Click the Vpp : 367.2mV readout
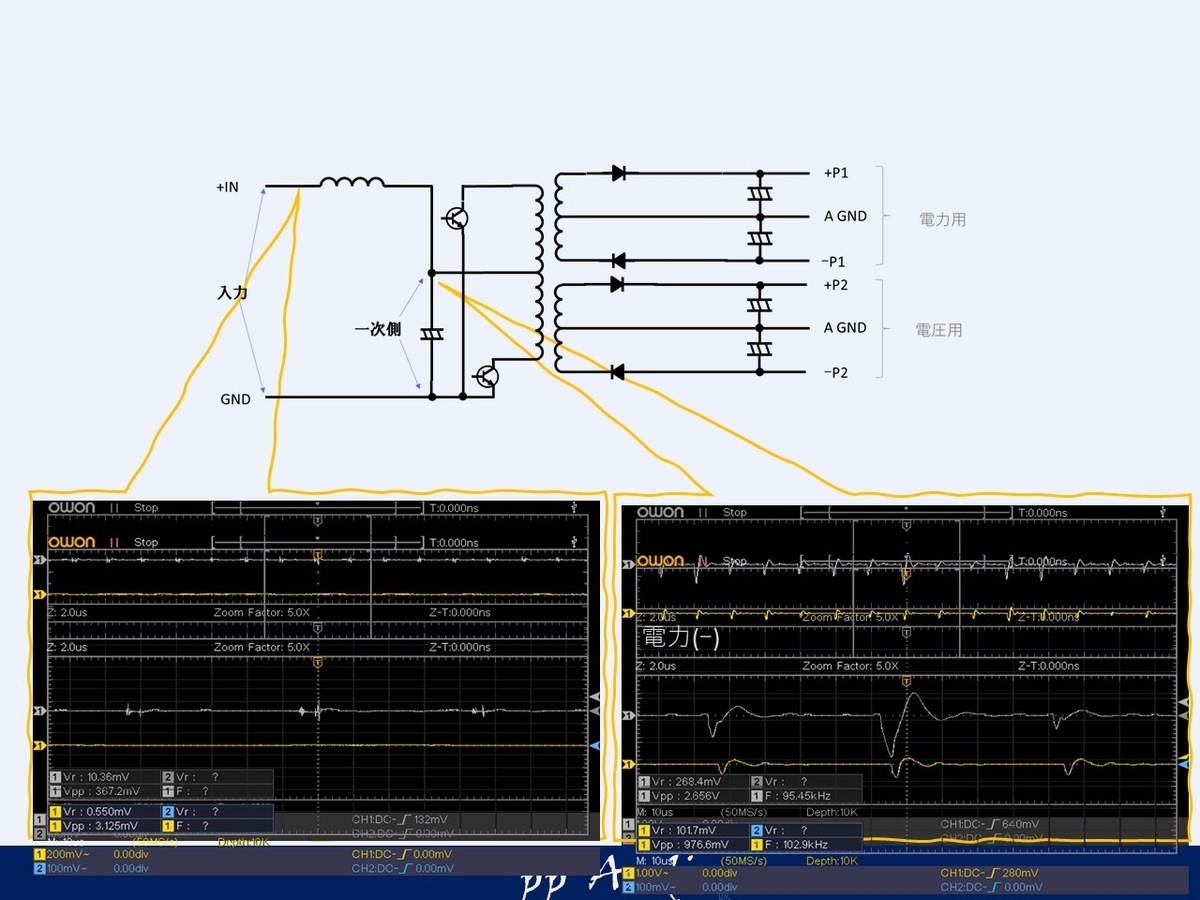 click(100, 791)
